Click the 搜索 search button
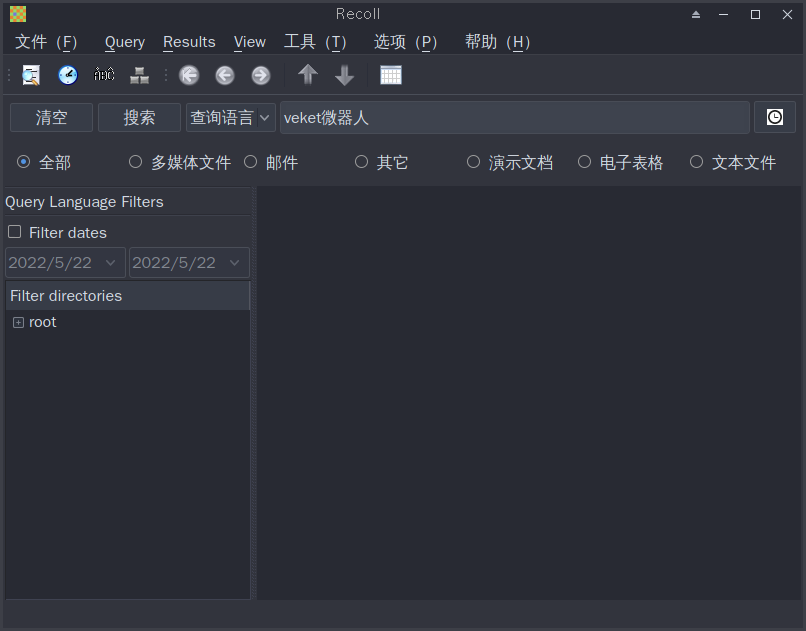The image size is (806, 631). (139, 118)
